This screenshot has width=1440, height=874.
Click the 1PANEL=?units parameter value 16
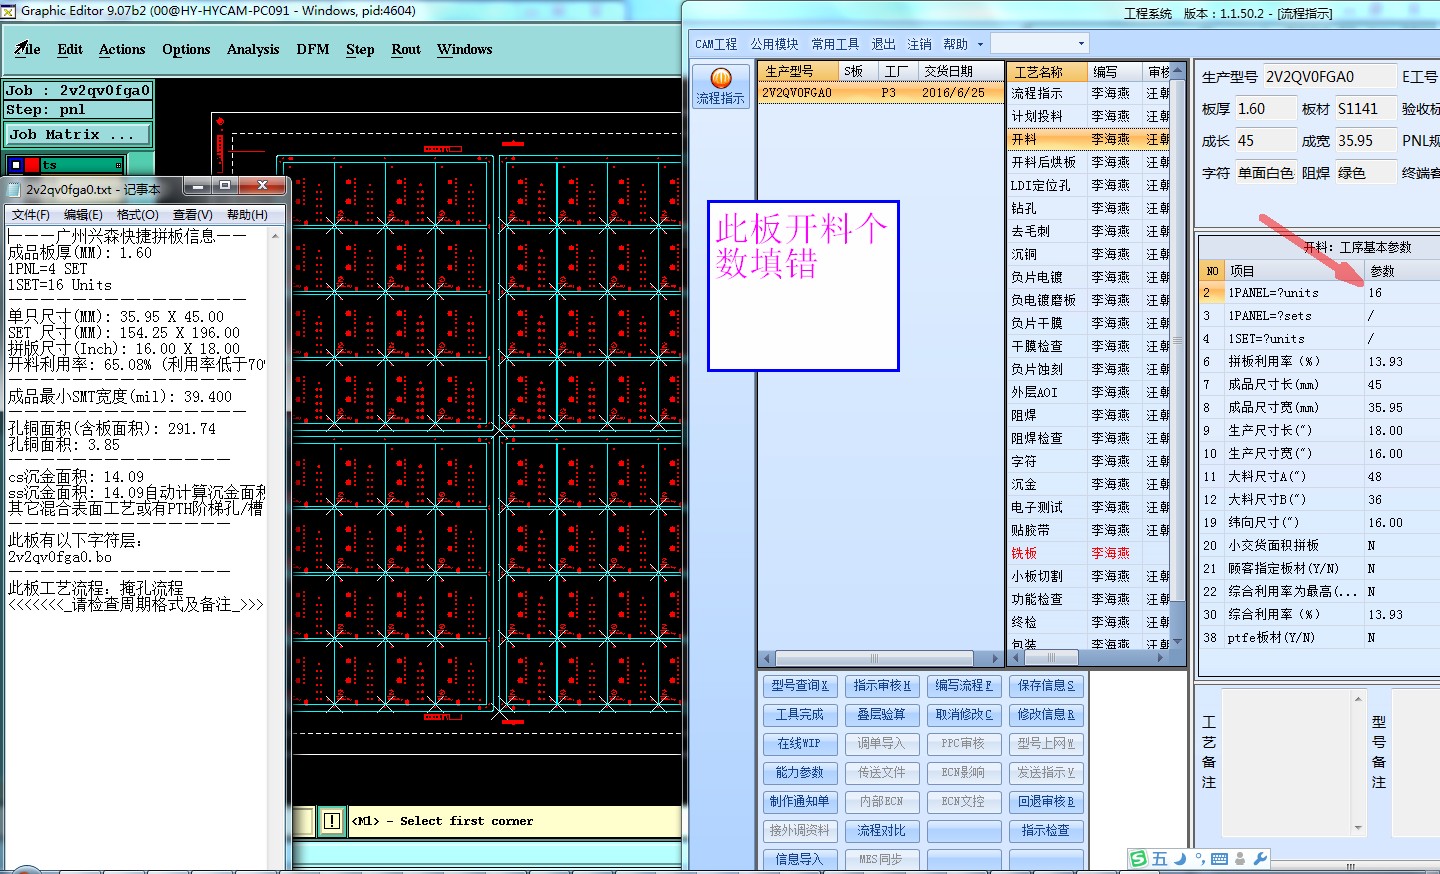pyautogui.click(x=1402, y=293)
